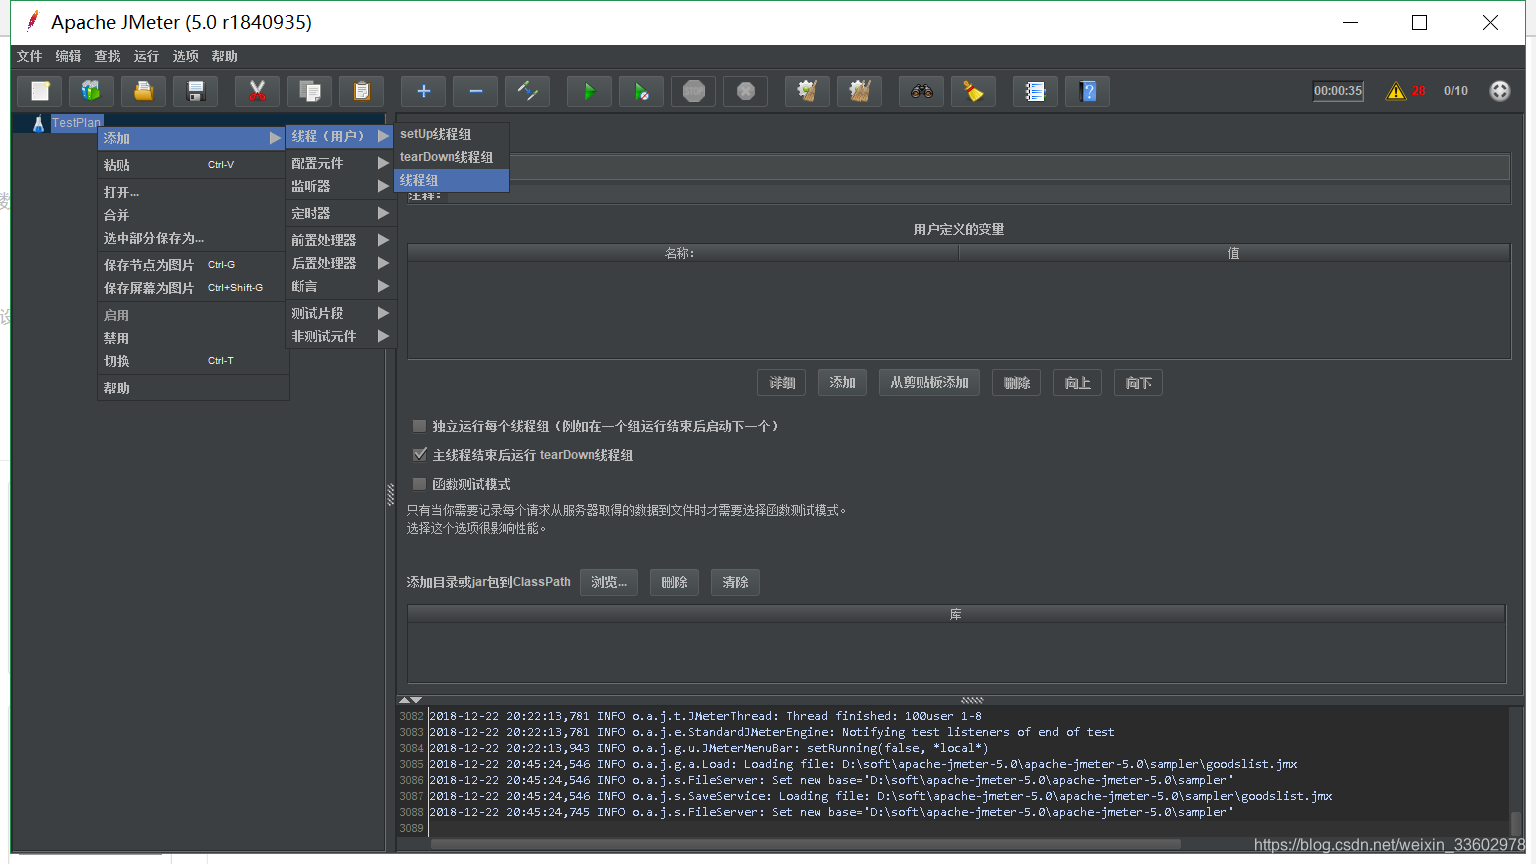Expand the 断言 submenu

(340, 286)
